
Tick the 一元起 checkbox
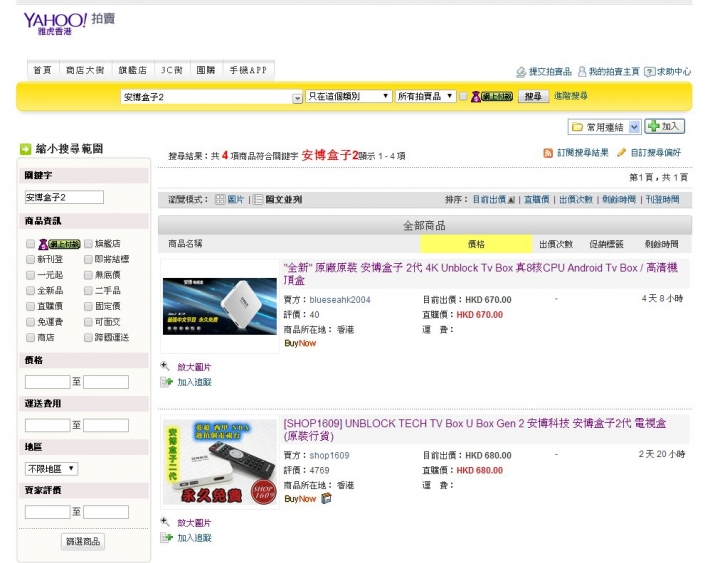[30, 275]
